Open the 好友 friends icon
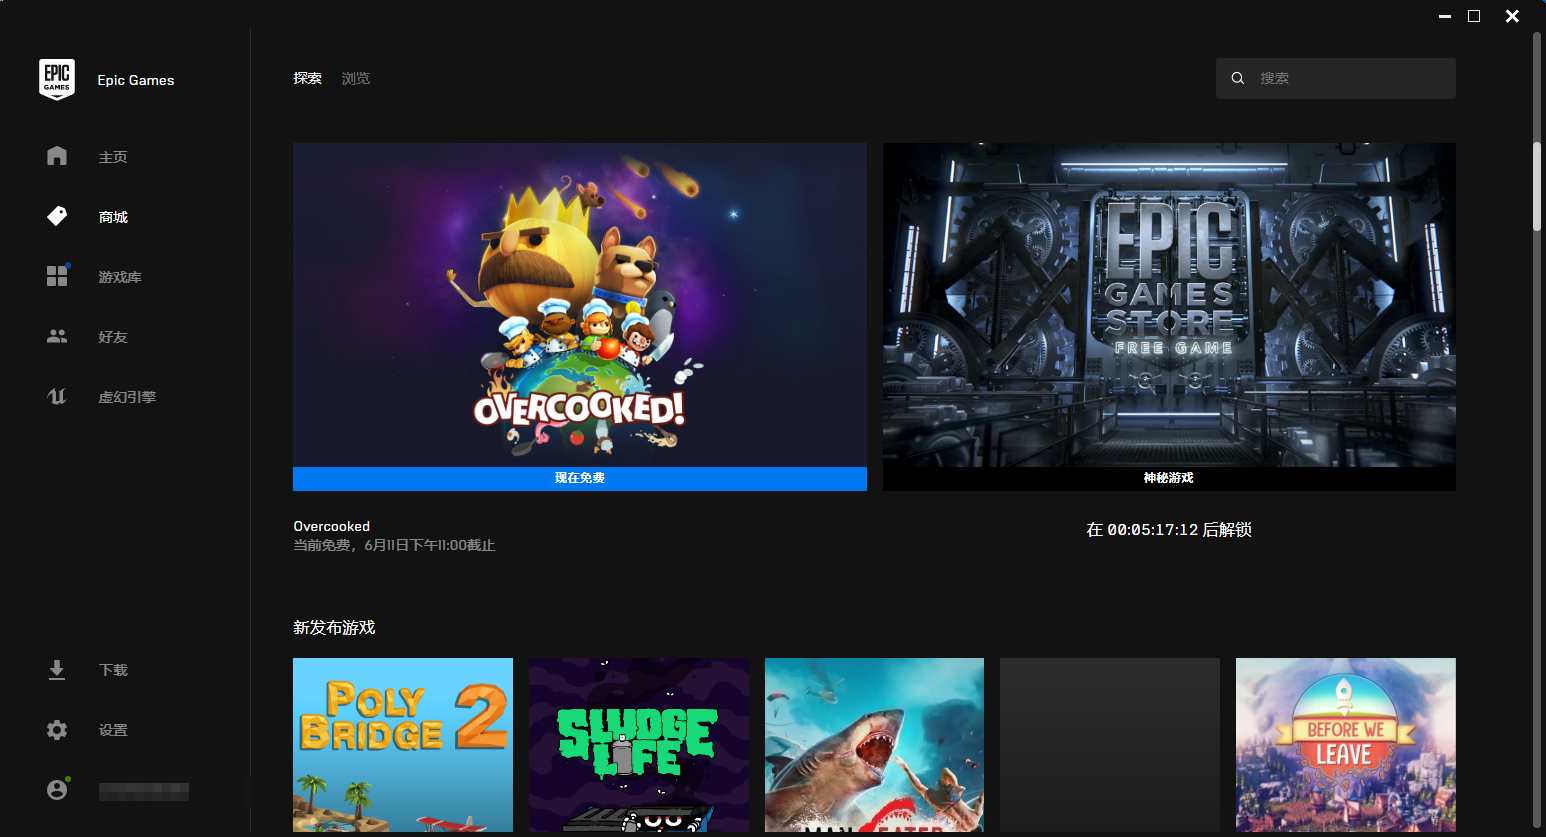1546x837 pixels. (57, 336)
